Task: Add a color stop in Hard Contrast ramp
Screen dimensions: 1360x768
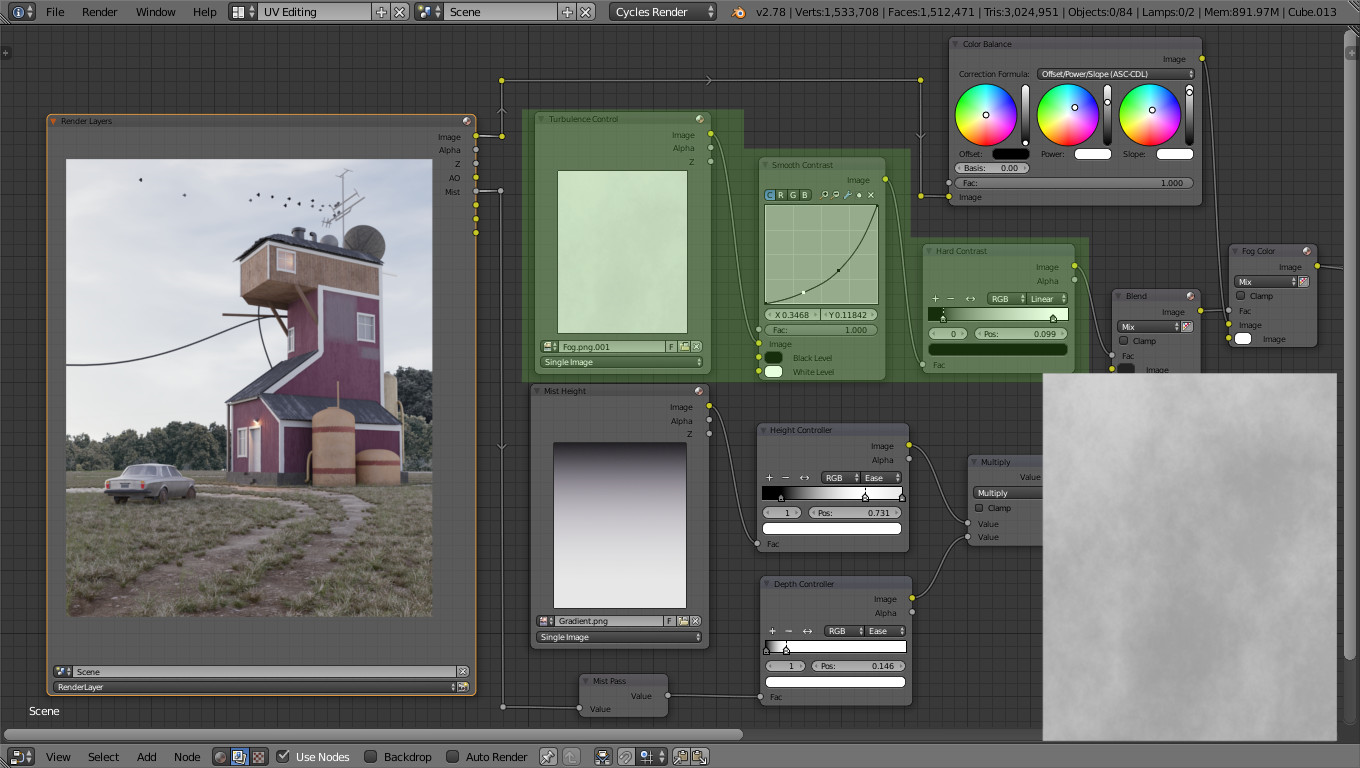Action: pos(936,299)
